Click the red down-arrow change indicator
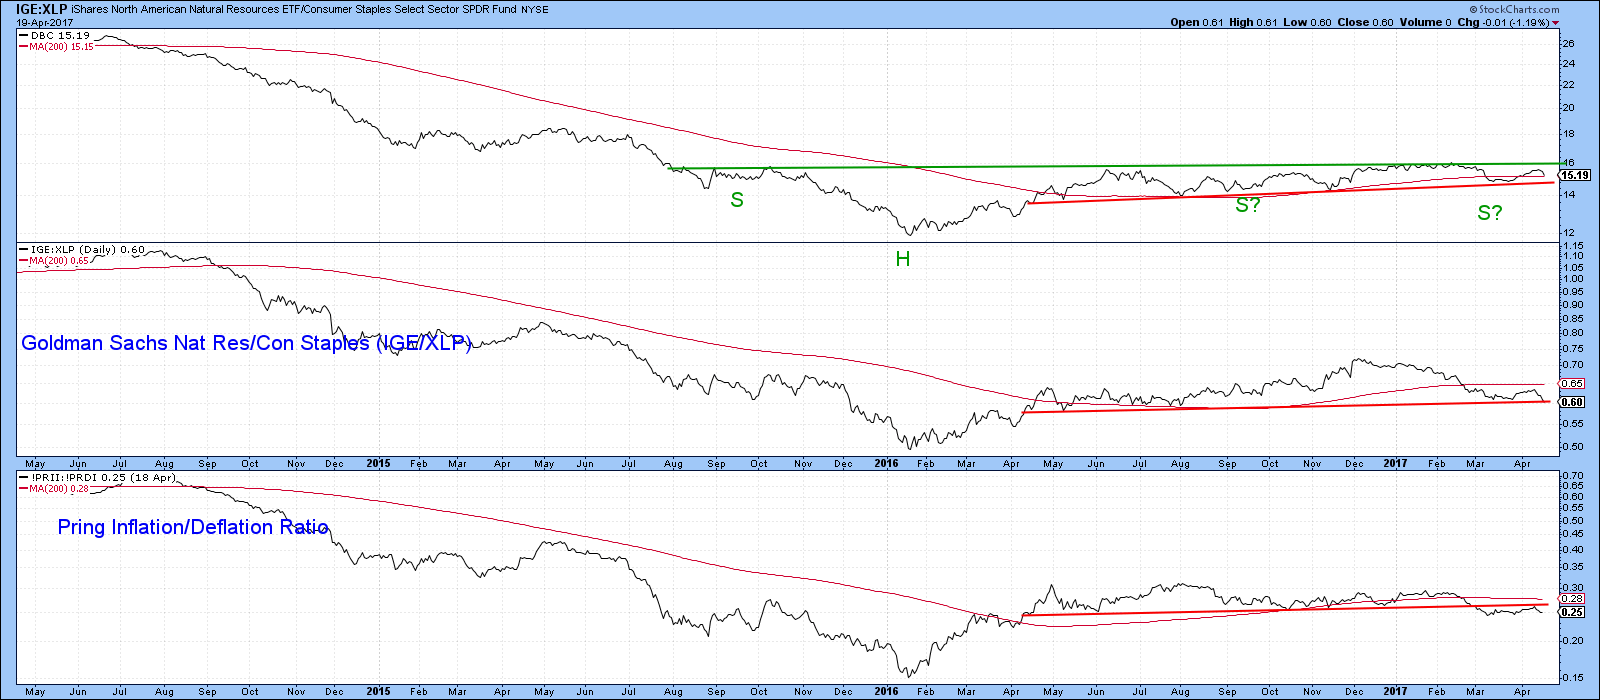The height and width of the screenshot is (700, 1600). click(x=1555, y=22)
